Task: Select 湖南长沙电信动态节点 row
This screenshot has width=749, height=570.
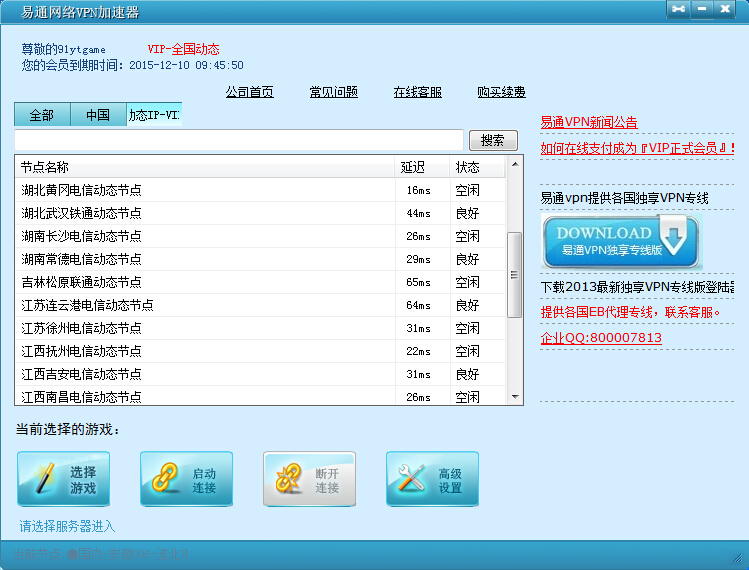Action: 260,236
